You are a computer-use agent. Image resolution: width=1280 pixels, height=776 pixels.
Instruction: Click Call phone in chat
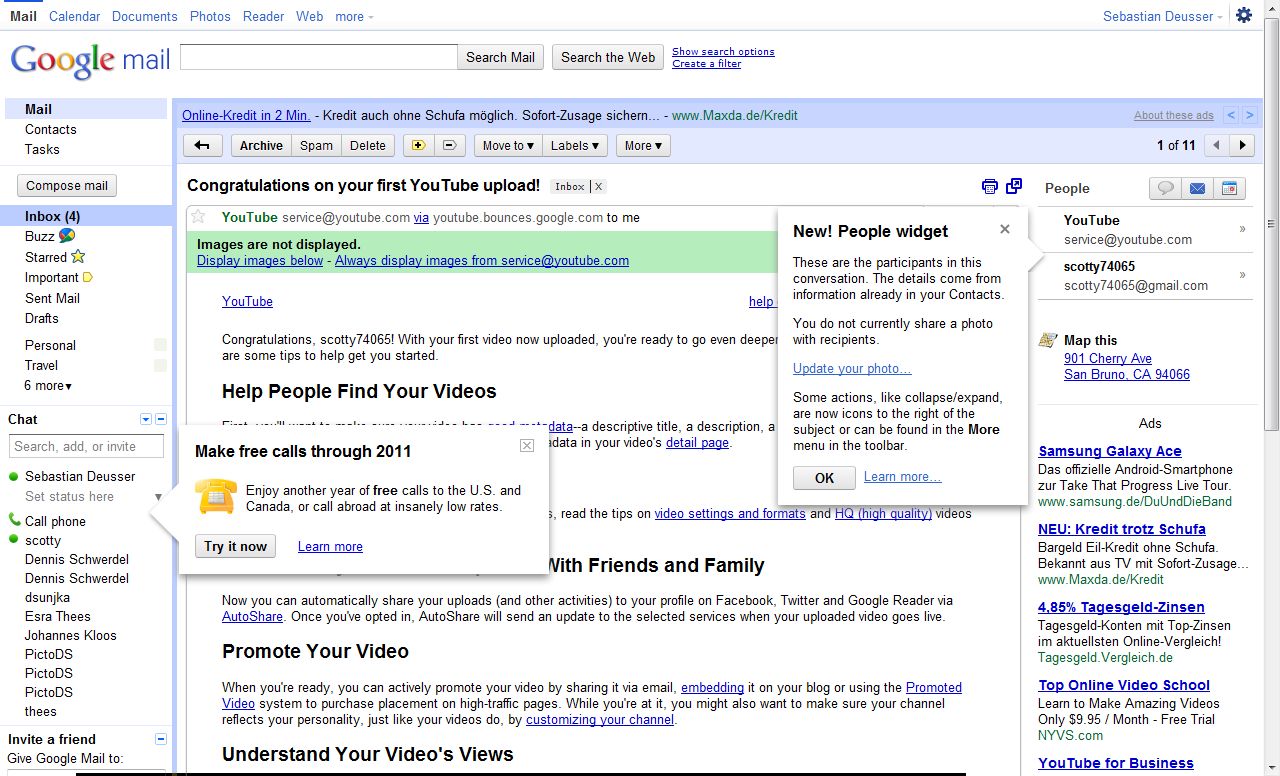(55, 521)
